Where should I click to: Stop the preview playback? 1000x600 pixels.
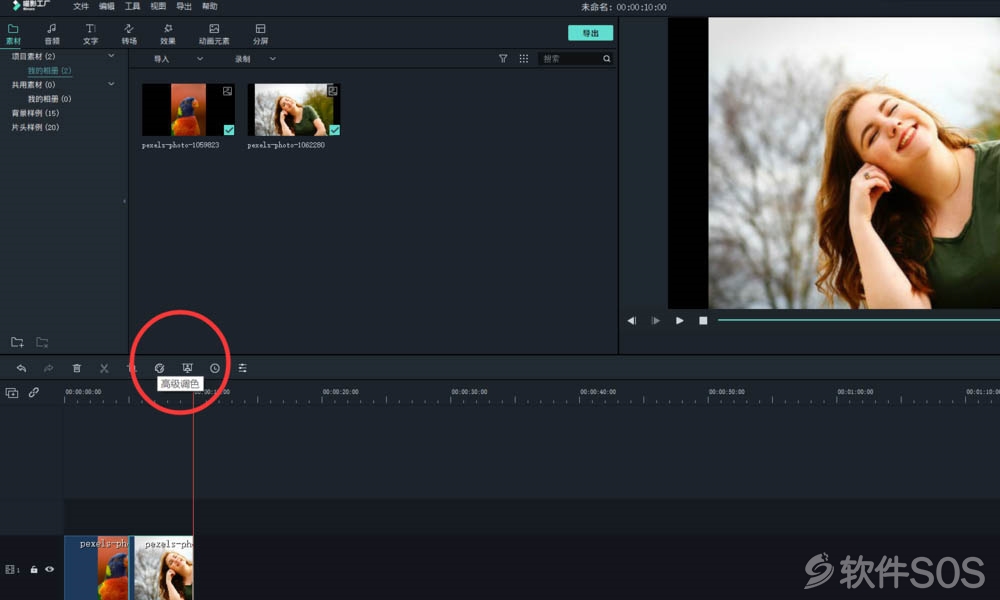pyautogui.click(x=703, y=321)
